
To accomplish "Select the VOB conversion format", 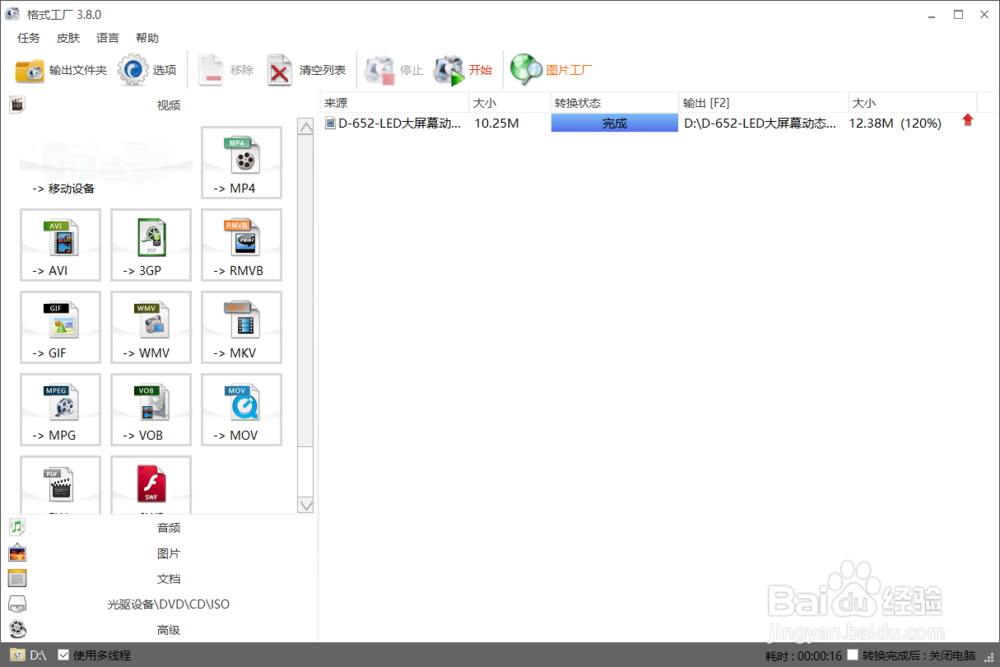I will coord(151,409).
